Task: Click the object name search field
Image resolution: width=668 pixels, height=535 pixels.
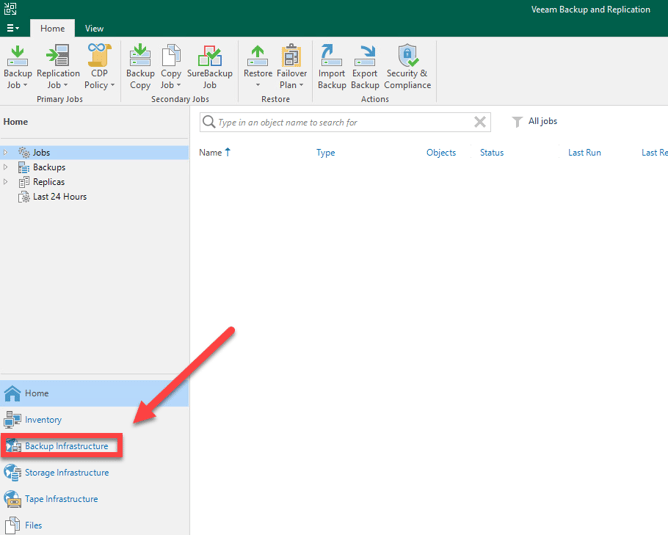Action: click(345, 122)
